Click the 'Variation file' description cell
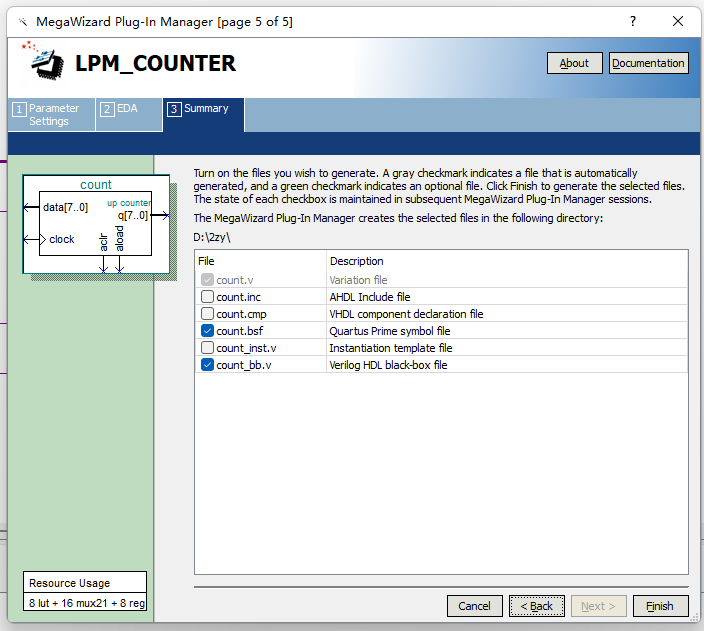 [x=358, y=280]
